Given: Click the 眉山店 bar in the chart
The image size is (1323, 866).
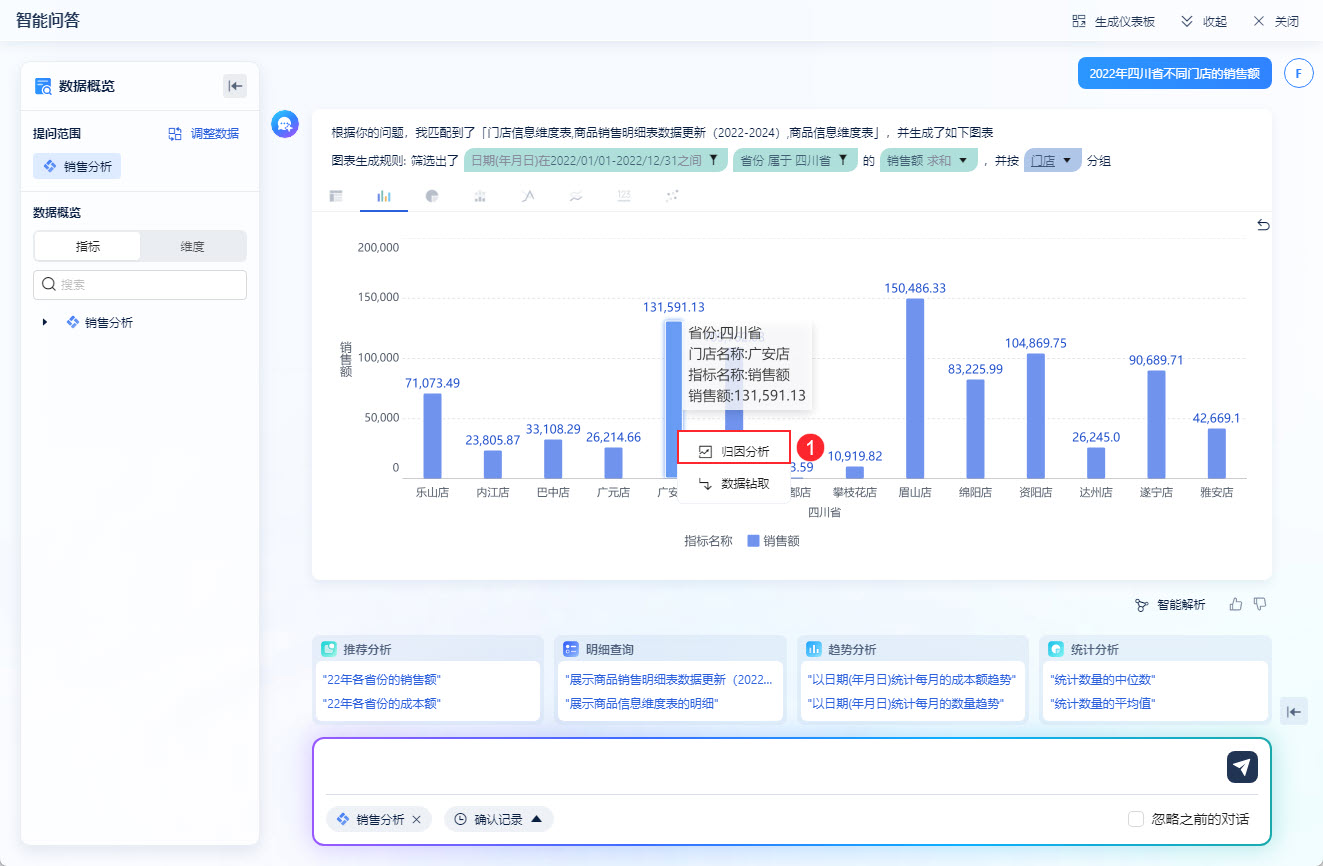Looking at the screenshot, I should click(x=915, y=388).
